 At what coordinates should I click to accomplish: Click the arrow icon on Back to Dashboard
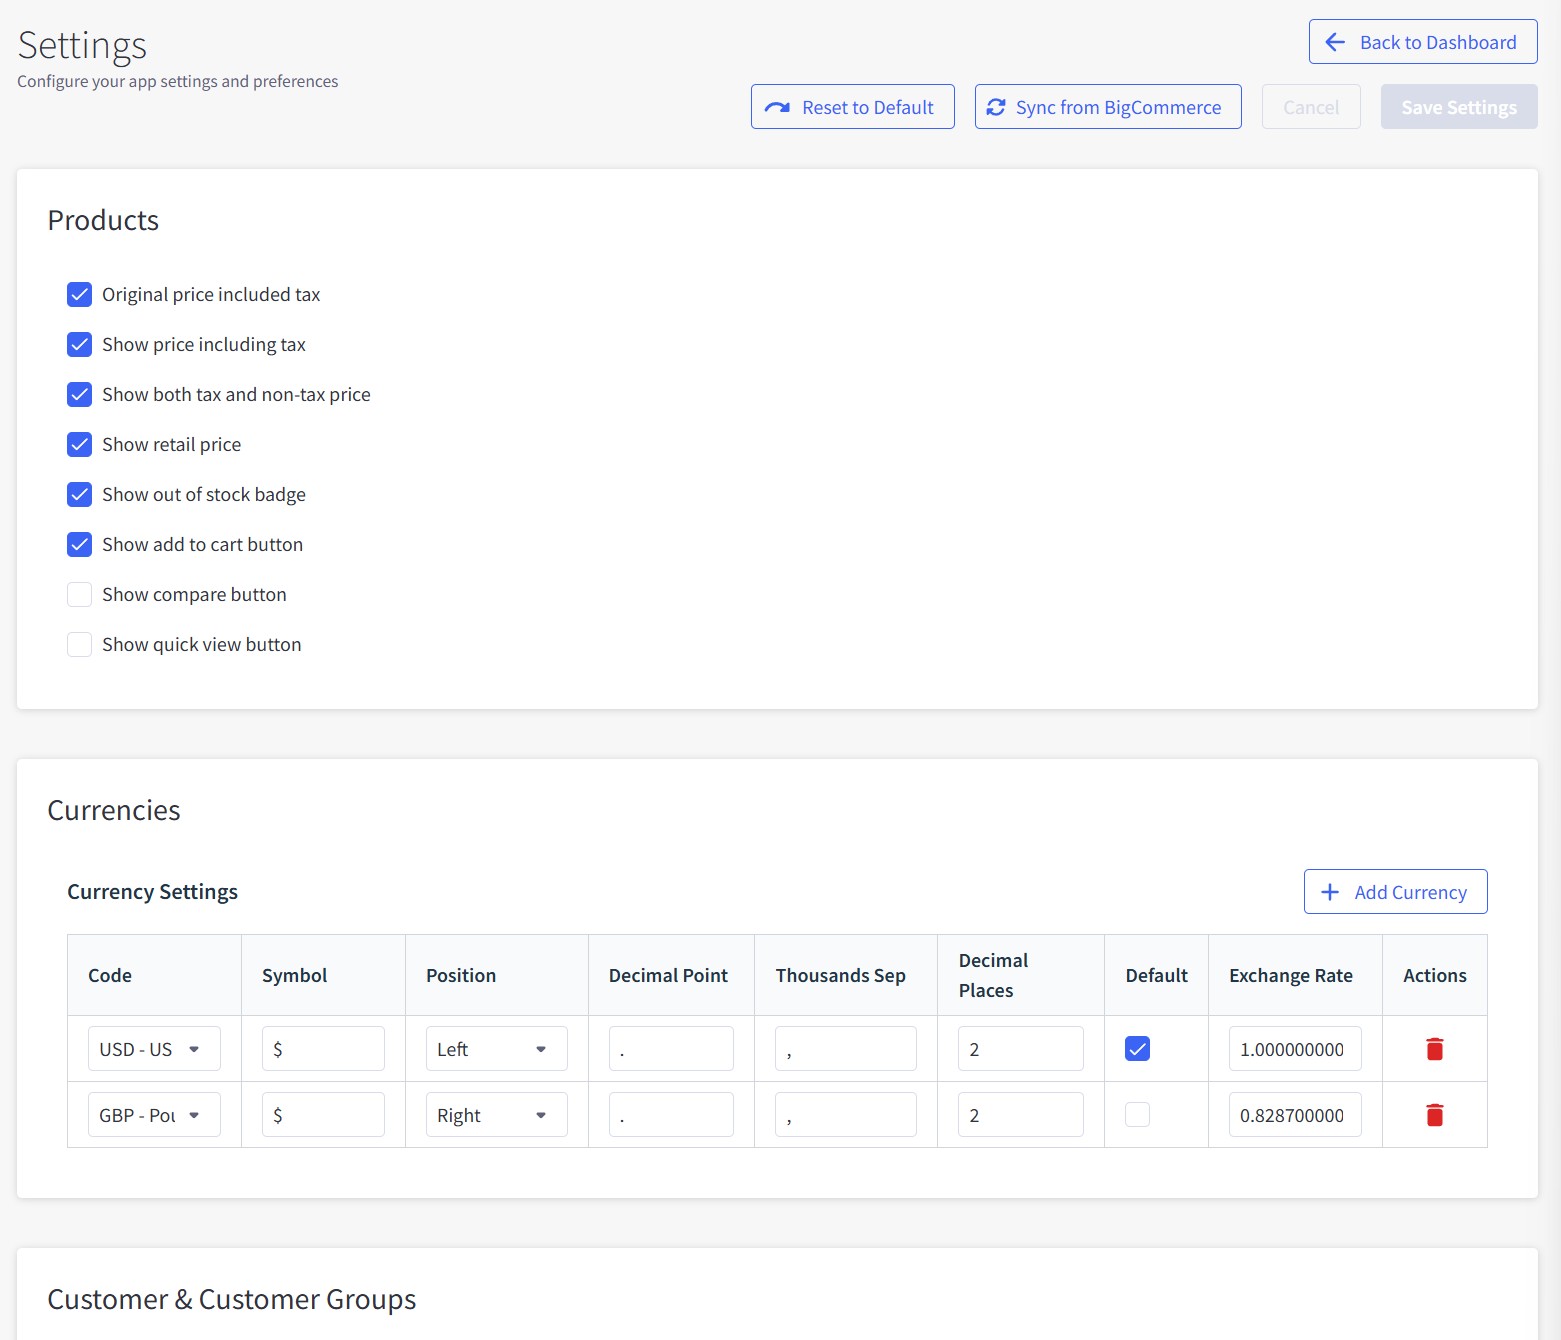pyautogui.click(x=1335, y=42)
